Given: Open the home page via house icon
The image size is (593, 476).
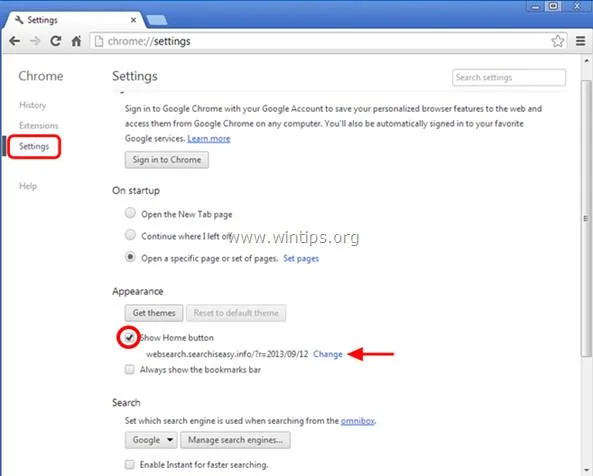Looking at the screenshot, I should 76,41.
